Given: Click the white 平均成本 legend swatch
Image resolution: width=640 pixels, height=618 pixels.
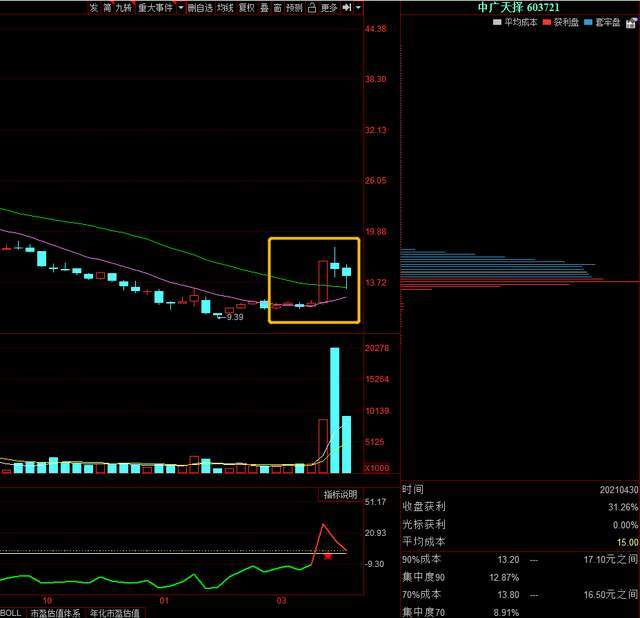Looking at the screenshot, I should click(497, 22).
